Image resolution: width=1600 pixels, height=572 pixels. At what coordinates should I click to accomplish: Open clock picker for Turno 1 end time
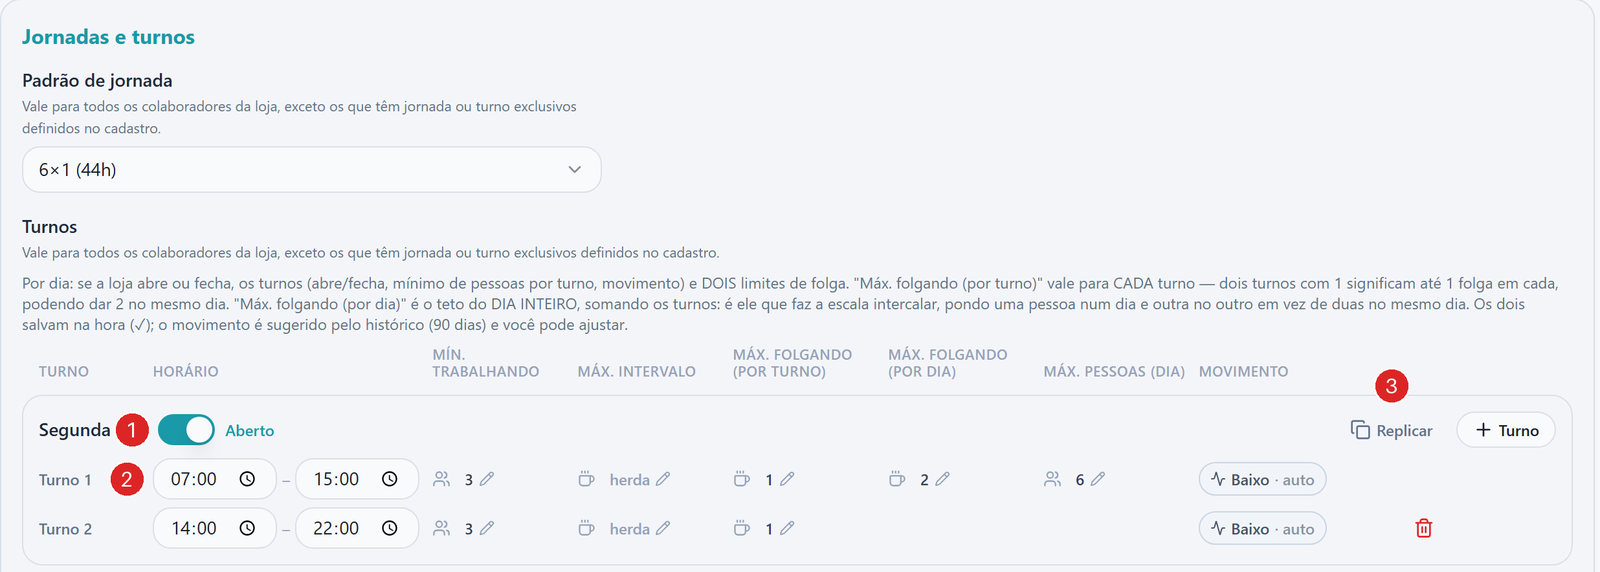pos(390,479)
